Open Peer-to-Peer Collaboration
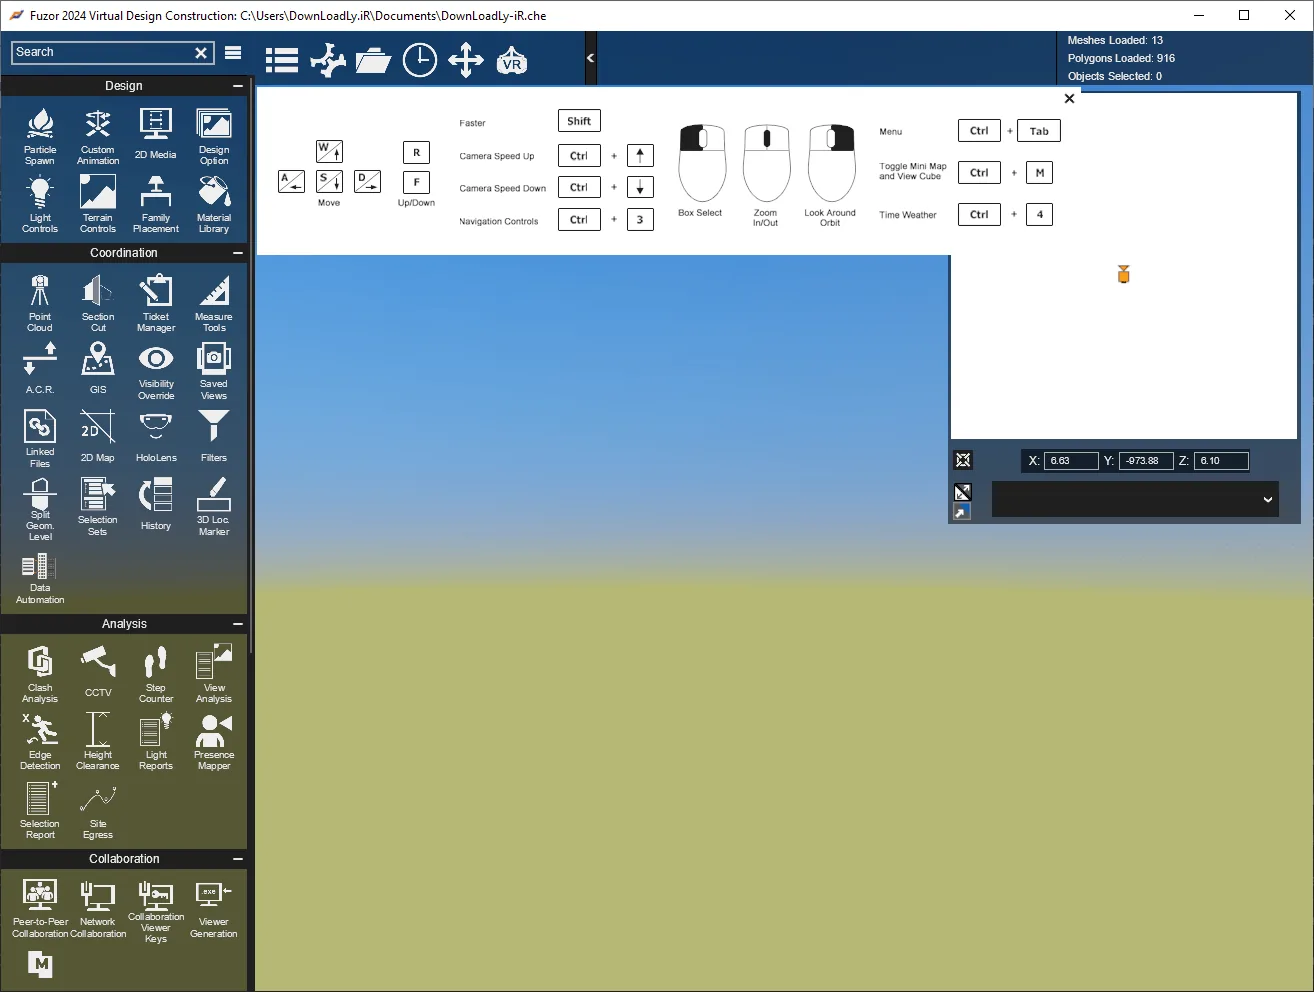Viewport: 1314px width, 992px height. click(x=40, y=908)
